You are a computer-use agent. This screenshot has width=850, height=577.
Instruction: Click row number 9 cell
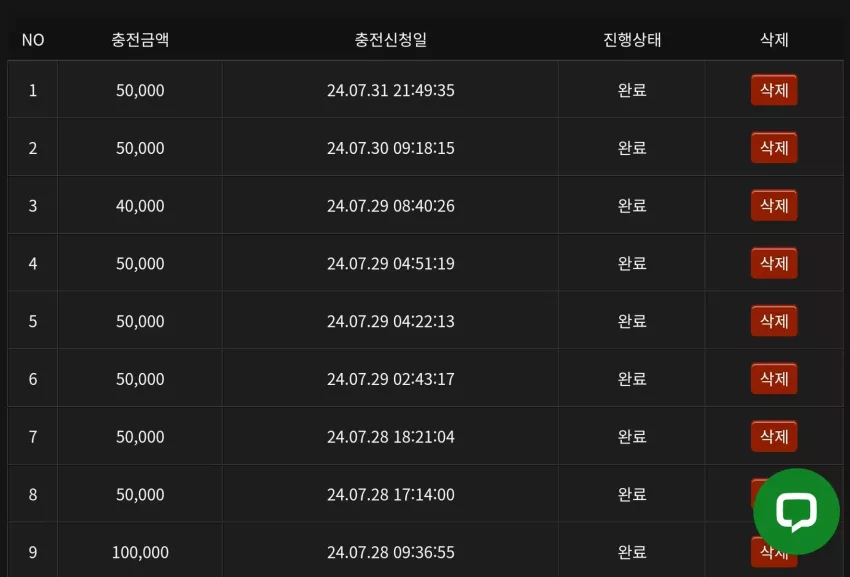tap(33, 552)
